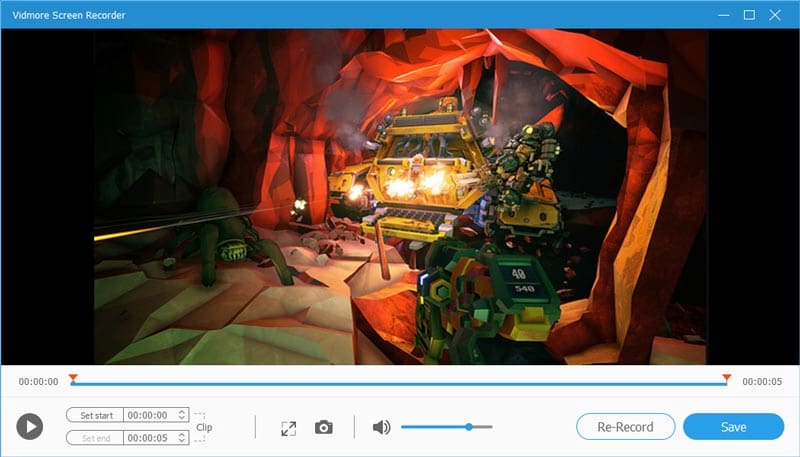Click the middle of the timeline bar
This screenshot has height=457, width=800.
click(x=400, y=382)
